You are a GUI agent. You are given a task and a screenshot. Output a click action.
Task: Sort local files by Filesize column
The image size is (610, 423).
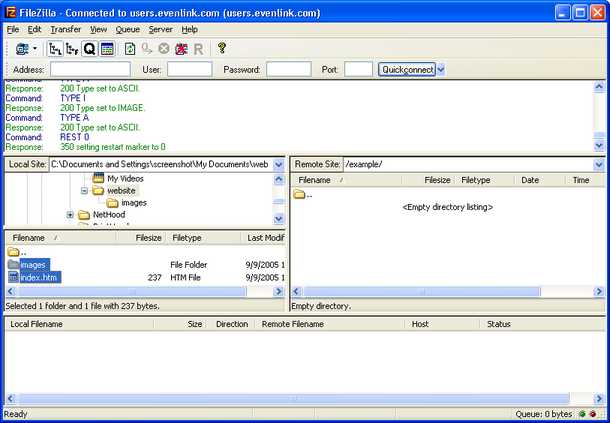click(x=142, y=238)
